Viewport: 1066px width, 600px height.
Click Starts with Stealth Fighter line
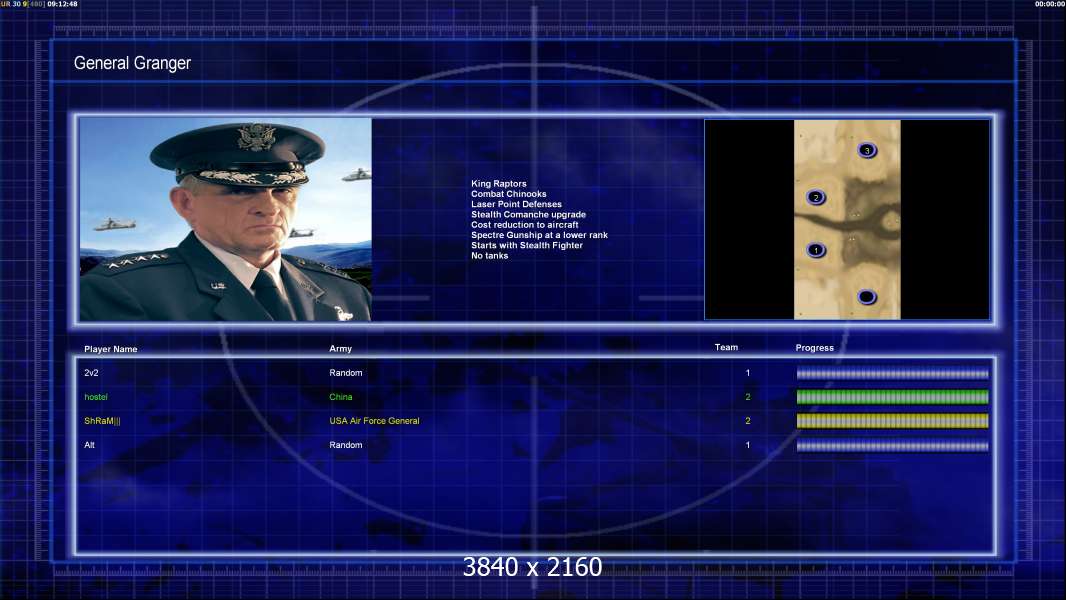(527, 245)
